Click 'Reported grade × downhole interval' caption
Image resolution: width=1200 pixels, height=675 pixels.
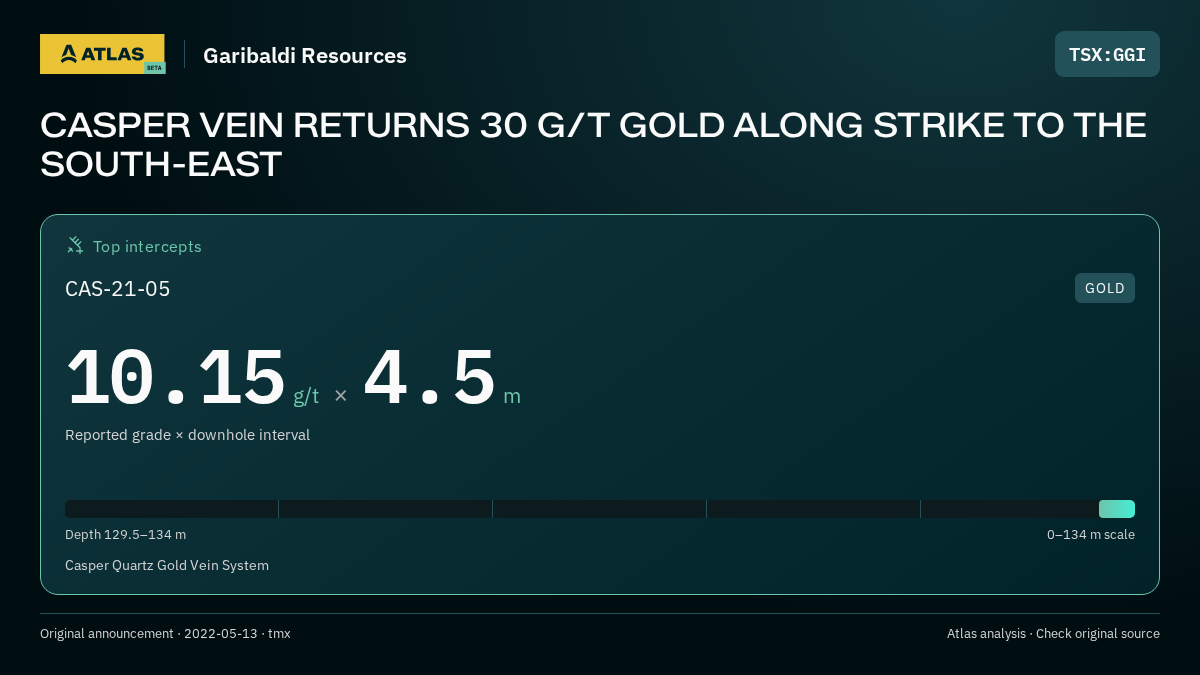click(187, 435)
